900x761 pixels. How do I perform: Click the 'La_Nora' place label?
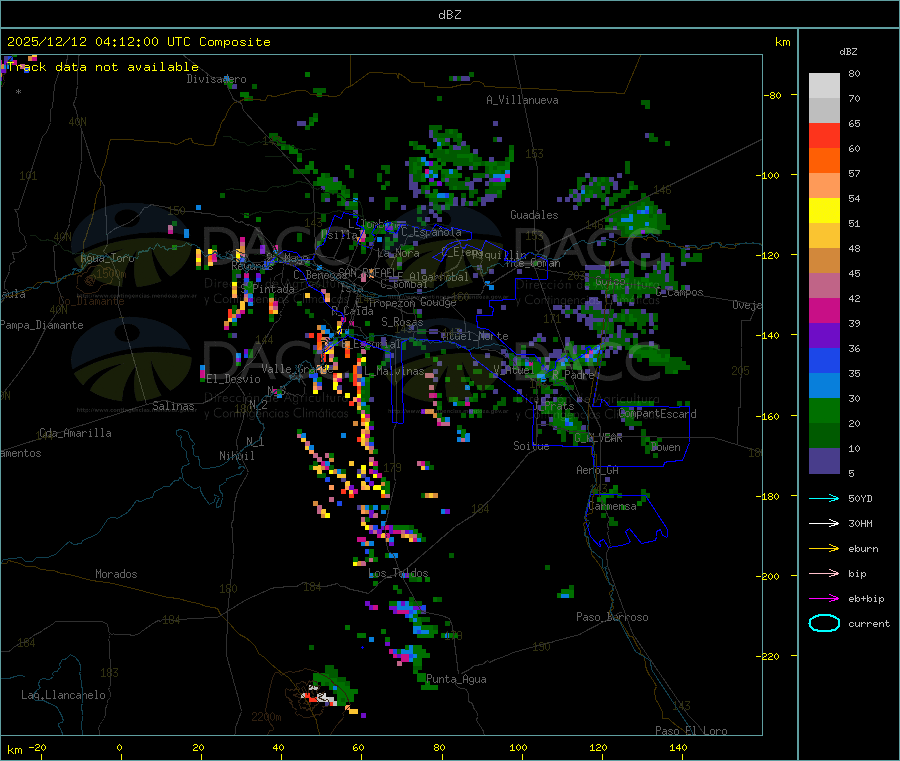(398, 253)
